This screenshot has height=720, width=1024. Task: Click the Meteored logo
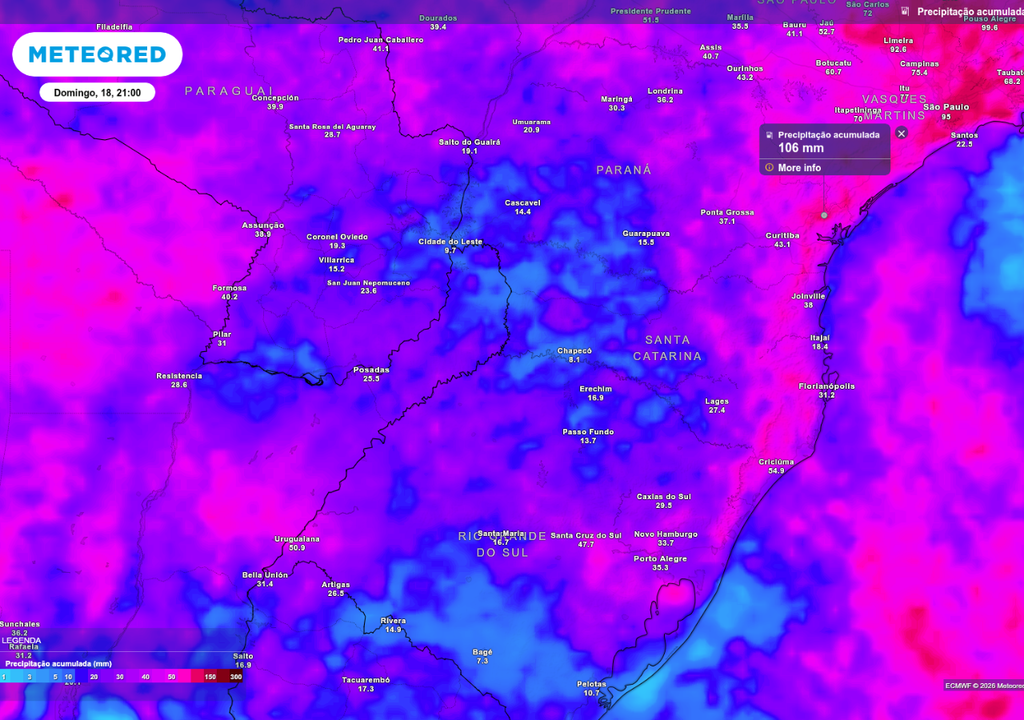click(97, 55)
